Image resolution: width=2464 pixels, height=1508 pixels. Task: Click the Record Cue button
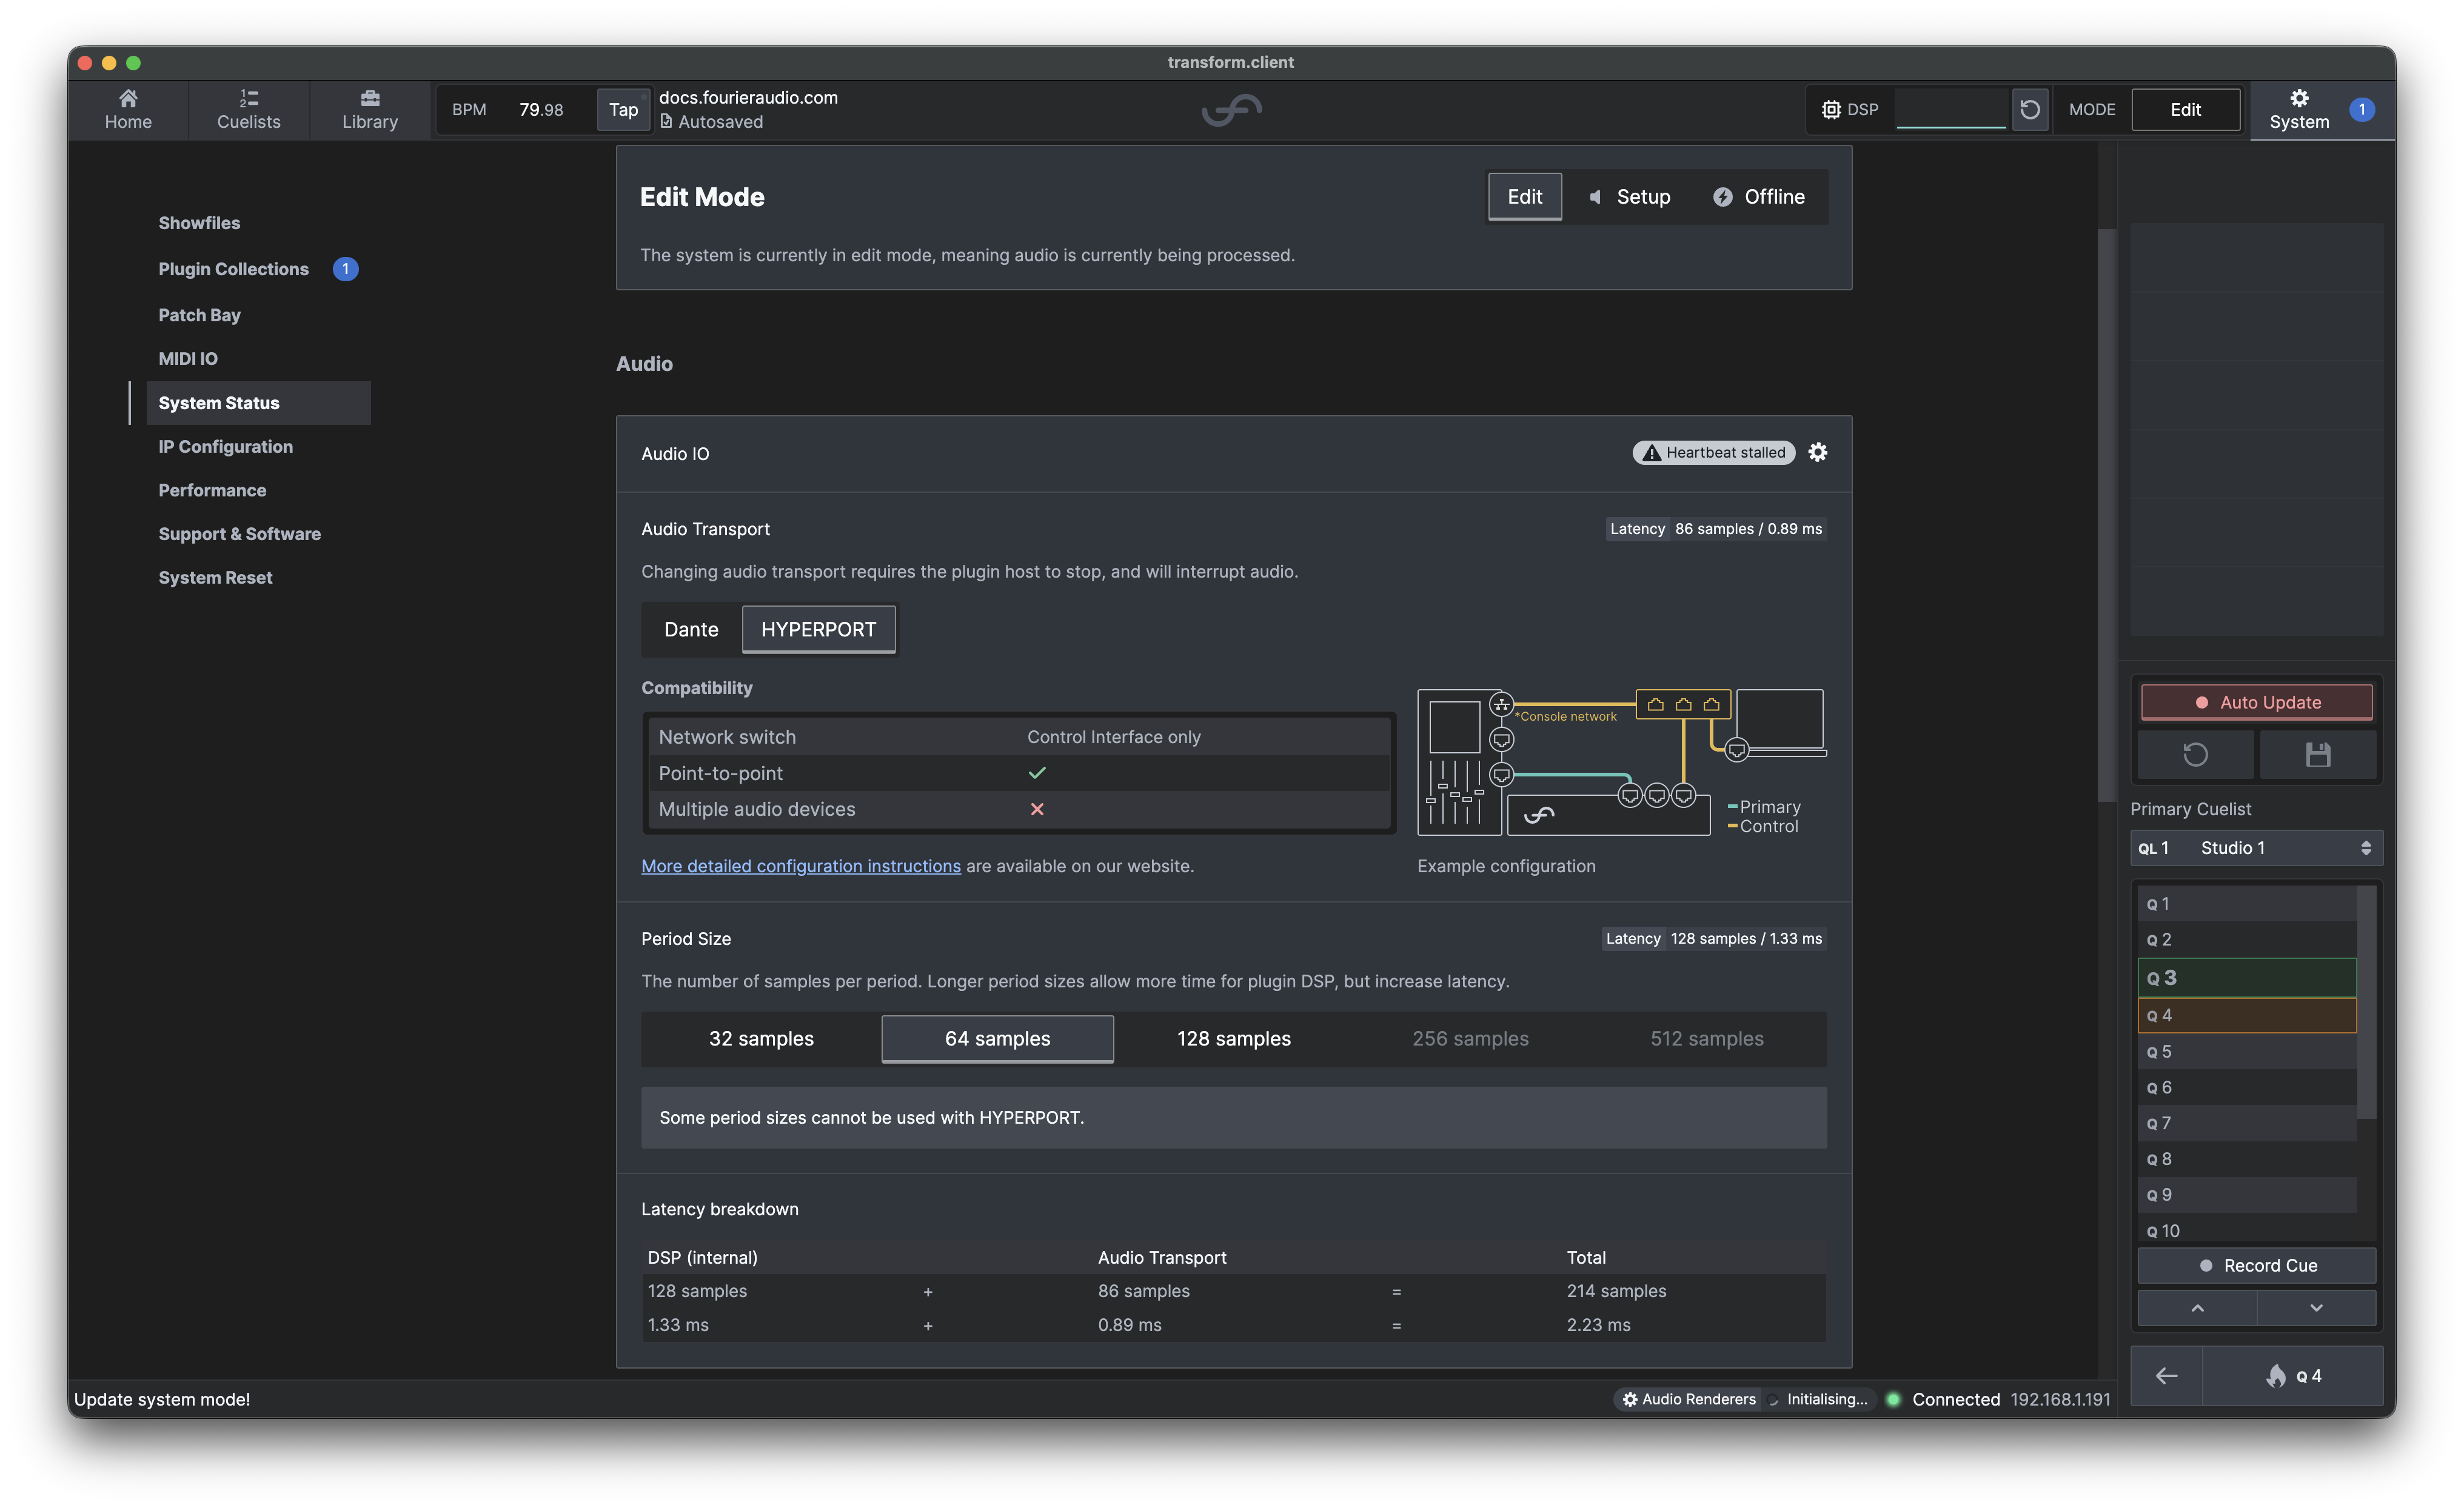2256,1265
